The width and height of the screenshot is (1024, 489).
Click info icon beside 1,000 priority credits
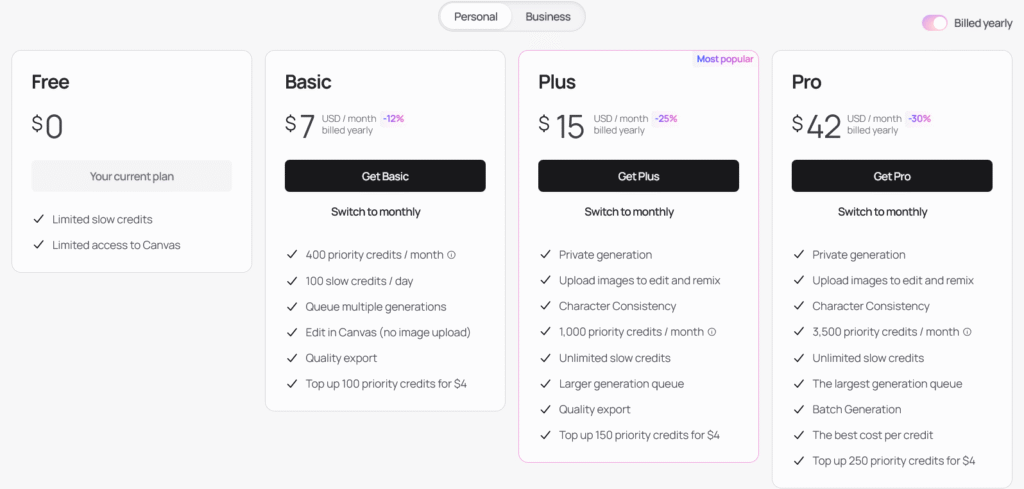pos(712,332)
